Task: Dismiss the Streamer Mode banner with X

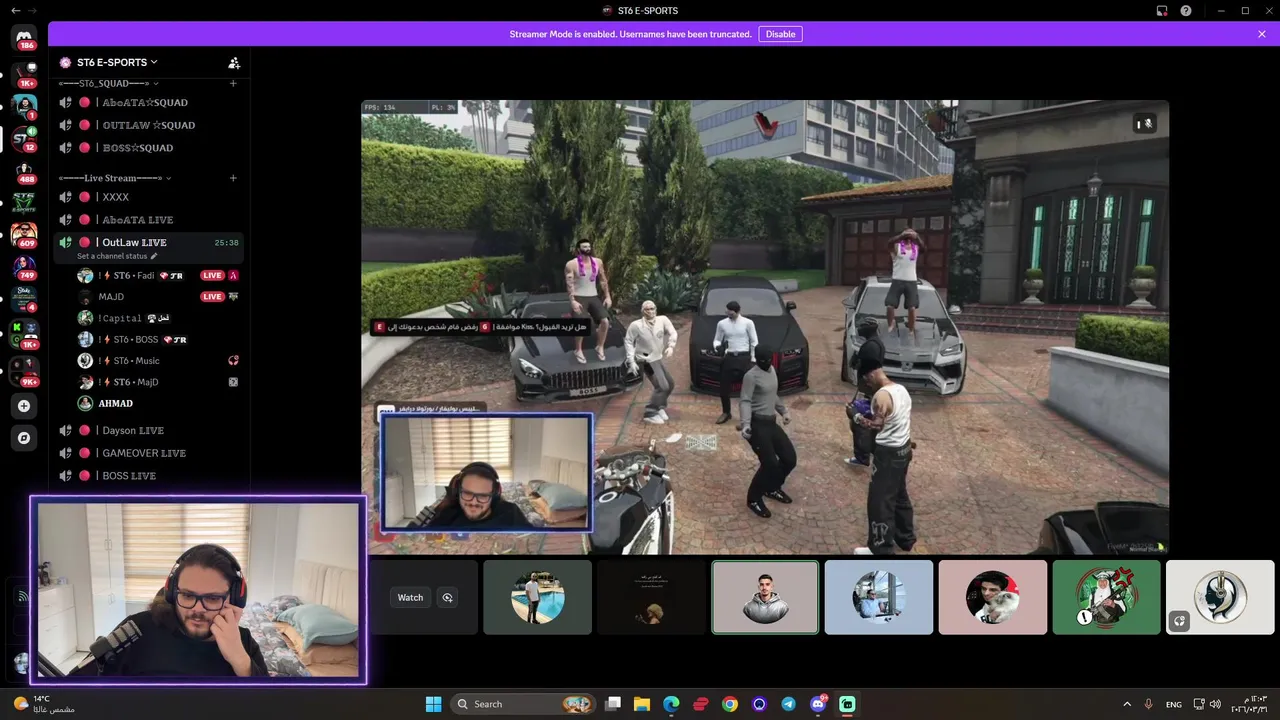Action: 1262,34
